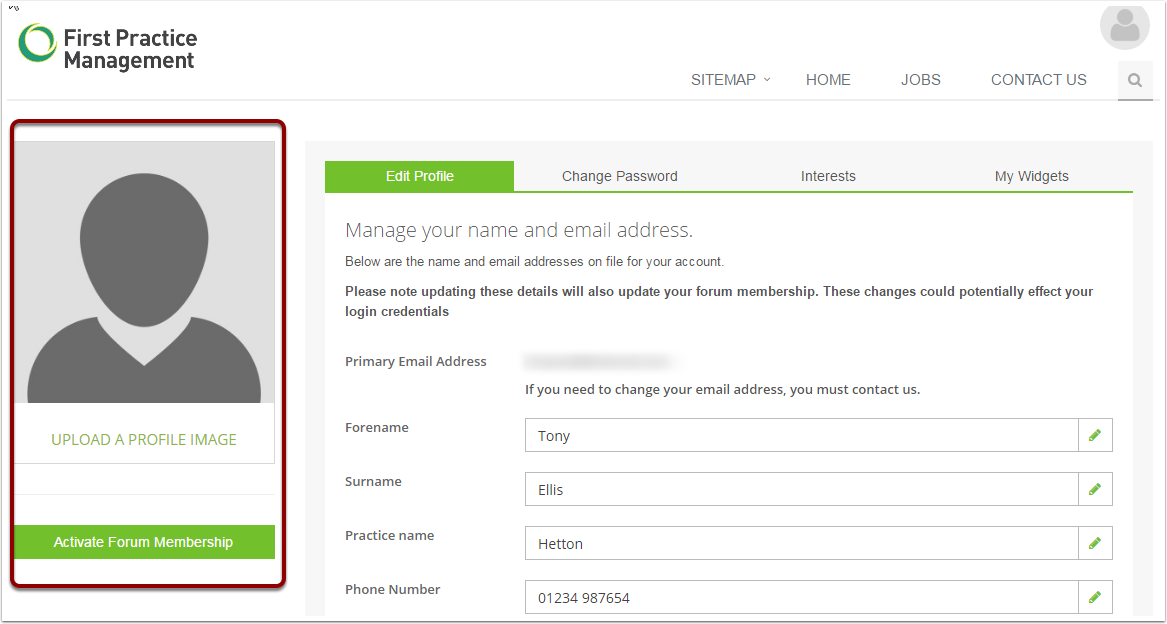The image size is (1167, 624).
Task: Switch to the Change Password tab
Action: pyautogui.click(x=619, y=176)
